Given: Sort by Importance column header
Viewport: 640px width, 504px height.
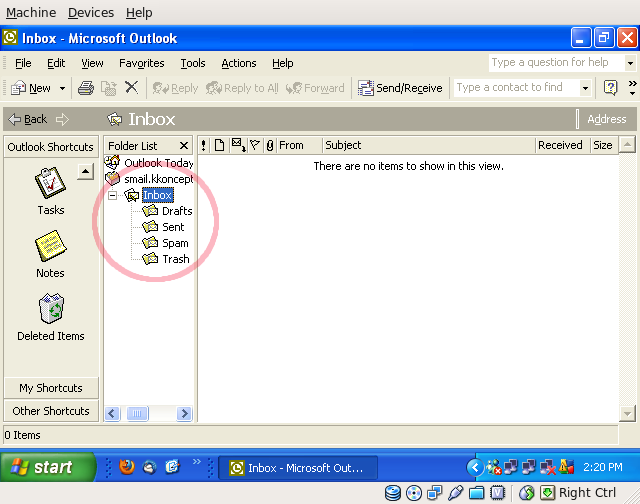Looking at the screenshot, I should [x=203, y=145].
